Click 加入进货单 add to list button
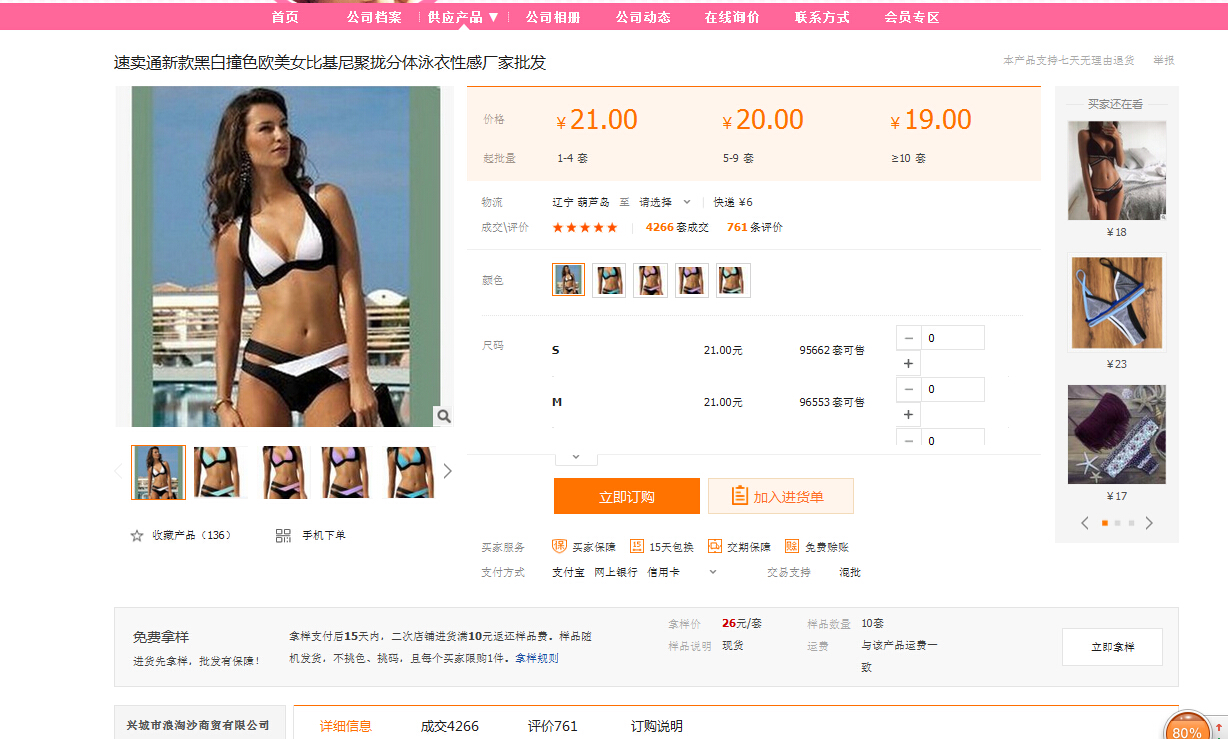The height and width of the screenshot is (739, 1228). (780, 496)
